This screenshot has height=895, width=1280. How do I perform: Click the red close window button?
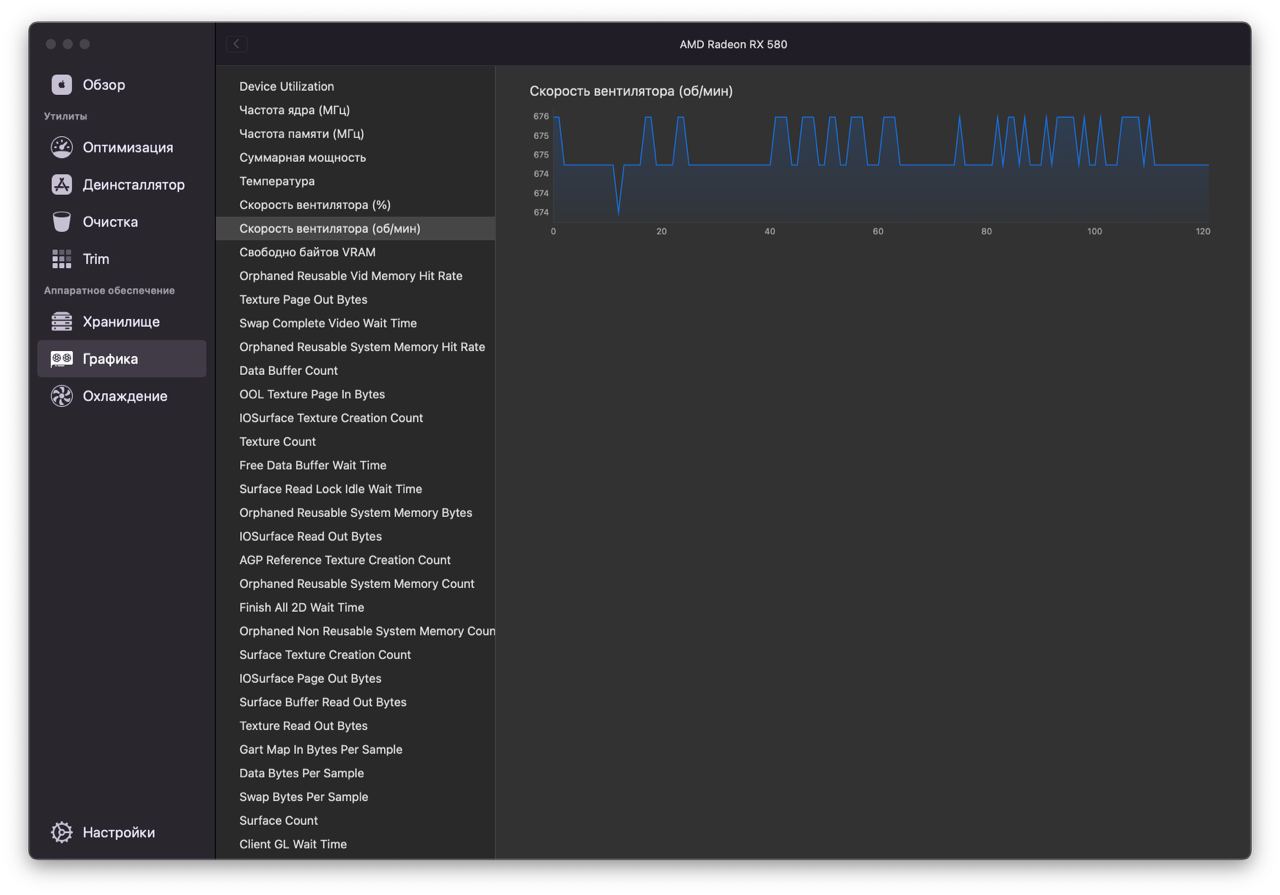point(51,44)
